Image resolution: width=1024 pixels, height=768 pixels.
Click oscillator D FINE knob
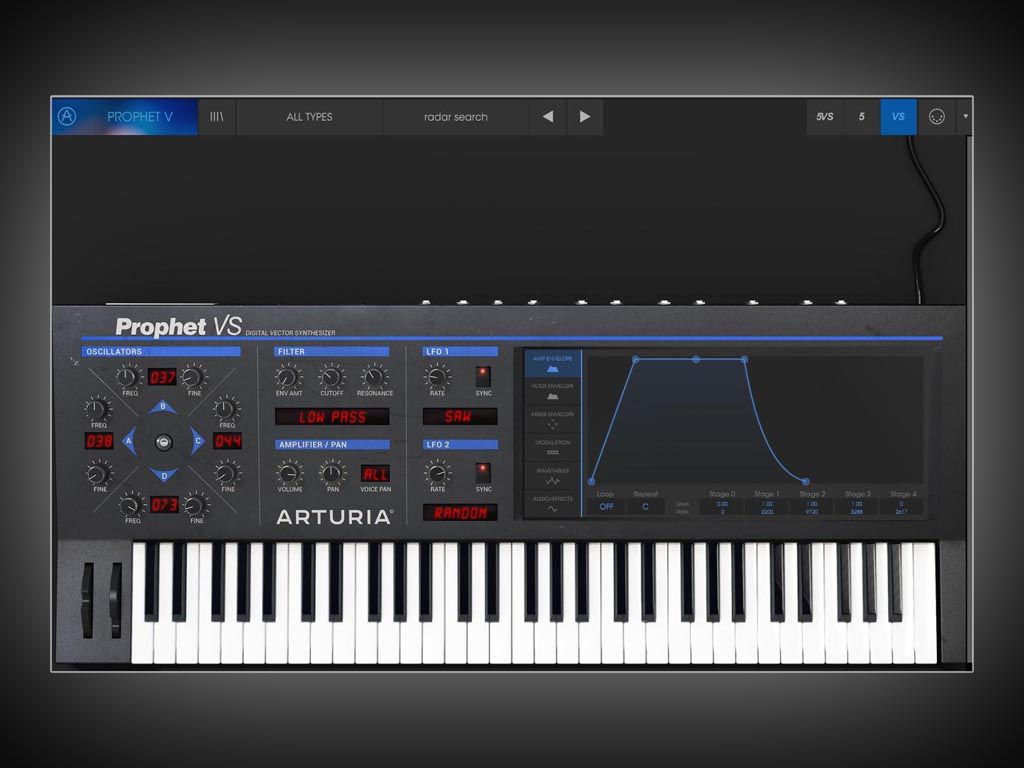(195, 504)
